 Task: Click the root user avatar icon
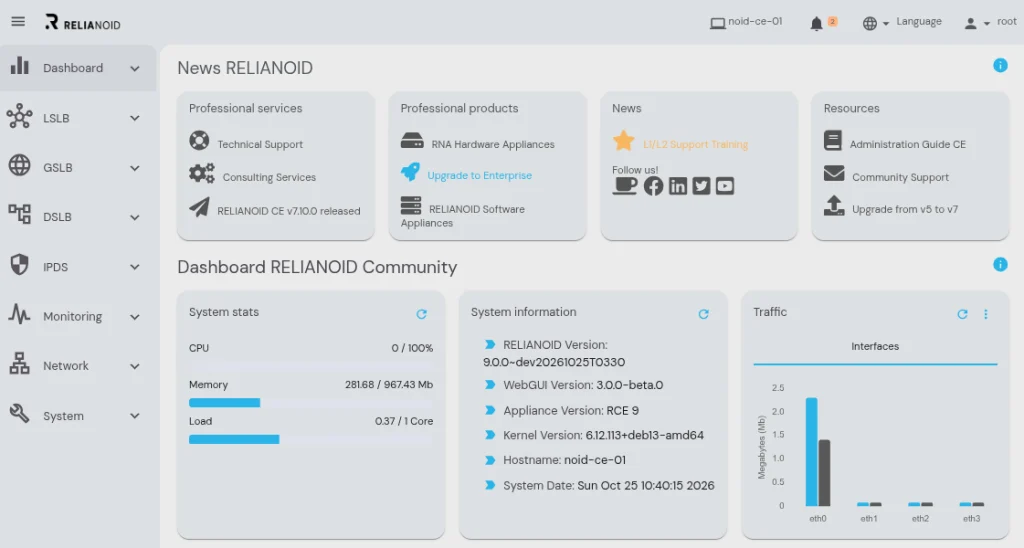point(970,24)
